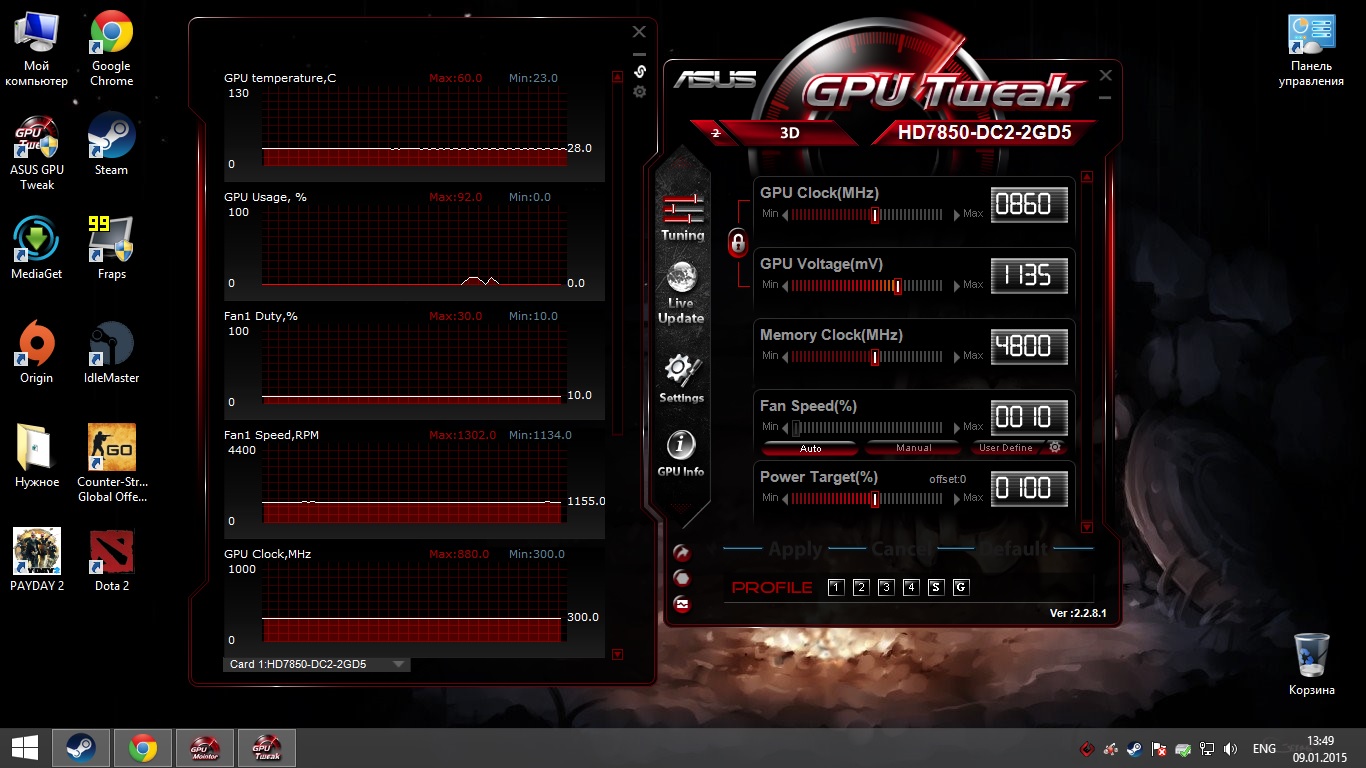Click the Power Target slider handle
The width and height of the screenshot is (1366, 768).
[x=875, y=498]
